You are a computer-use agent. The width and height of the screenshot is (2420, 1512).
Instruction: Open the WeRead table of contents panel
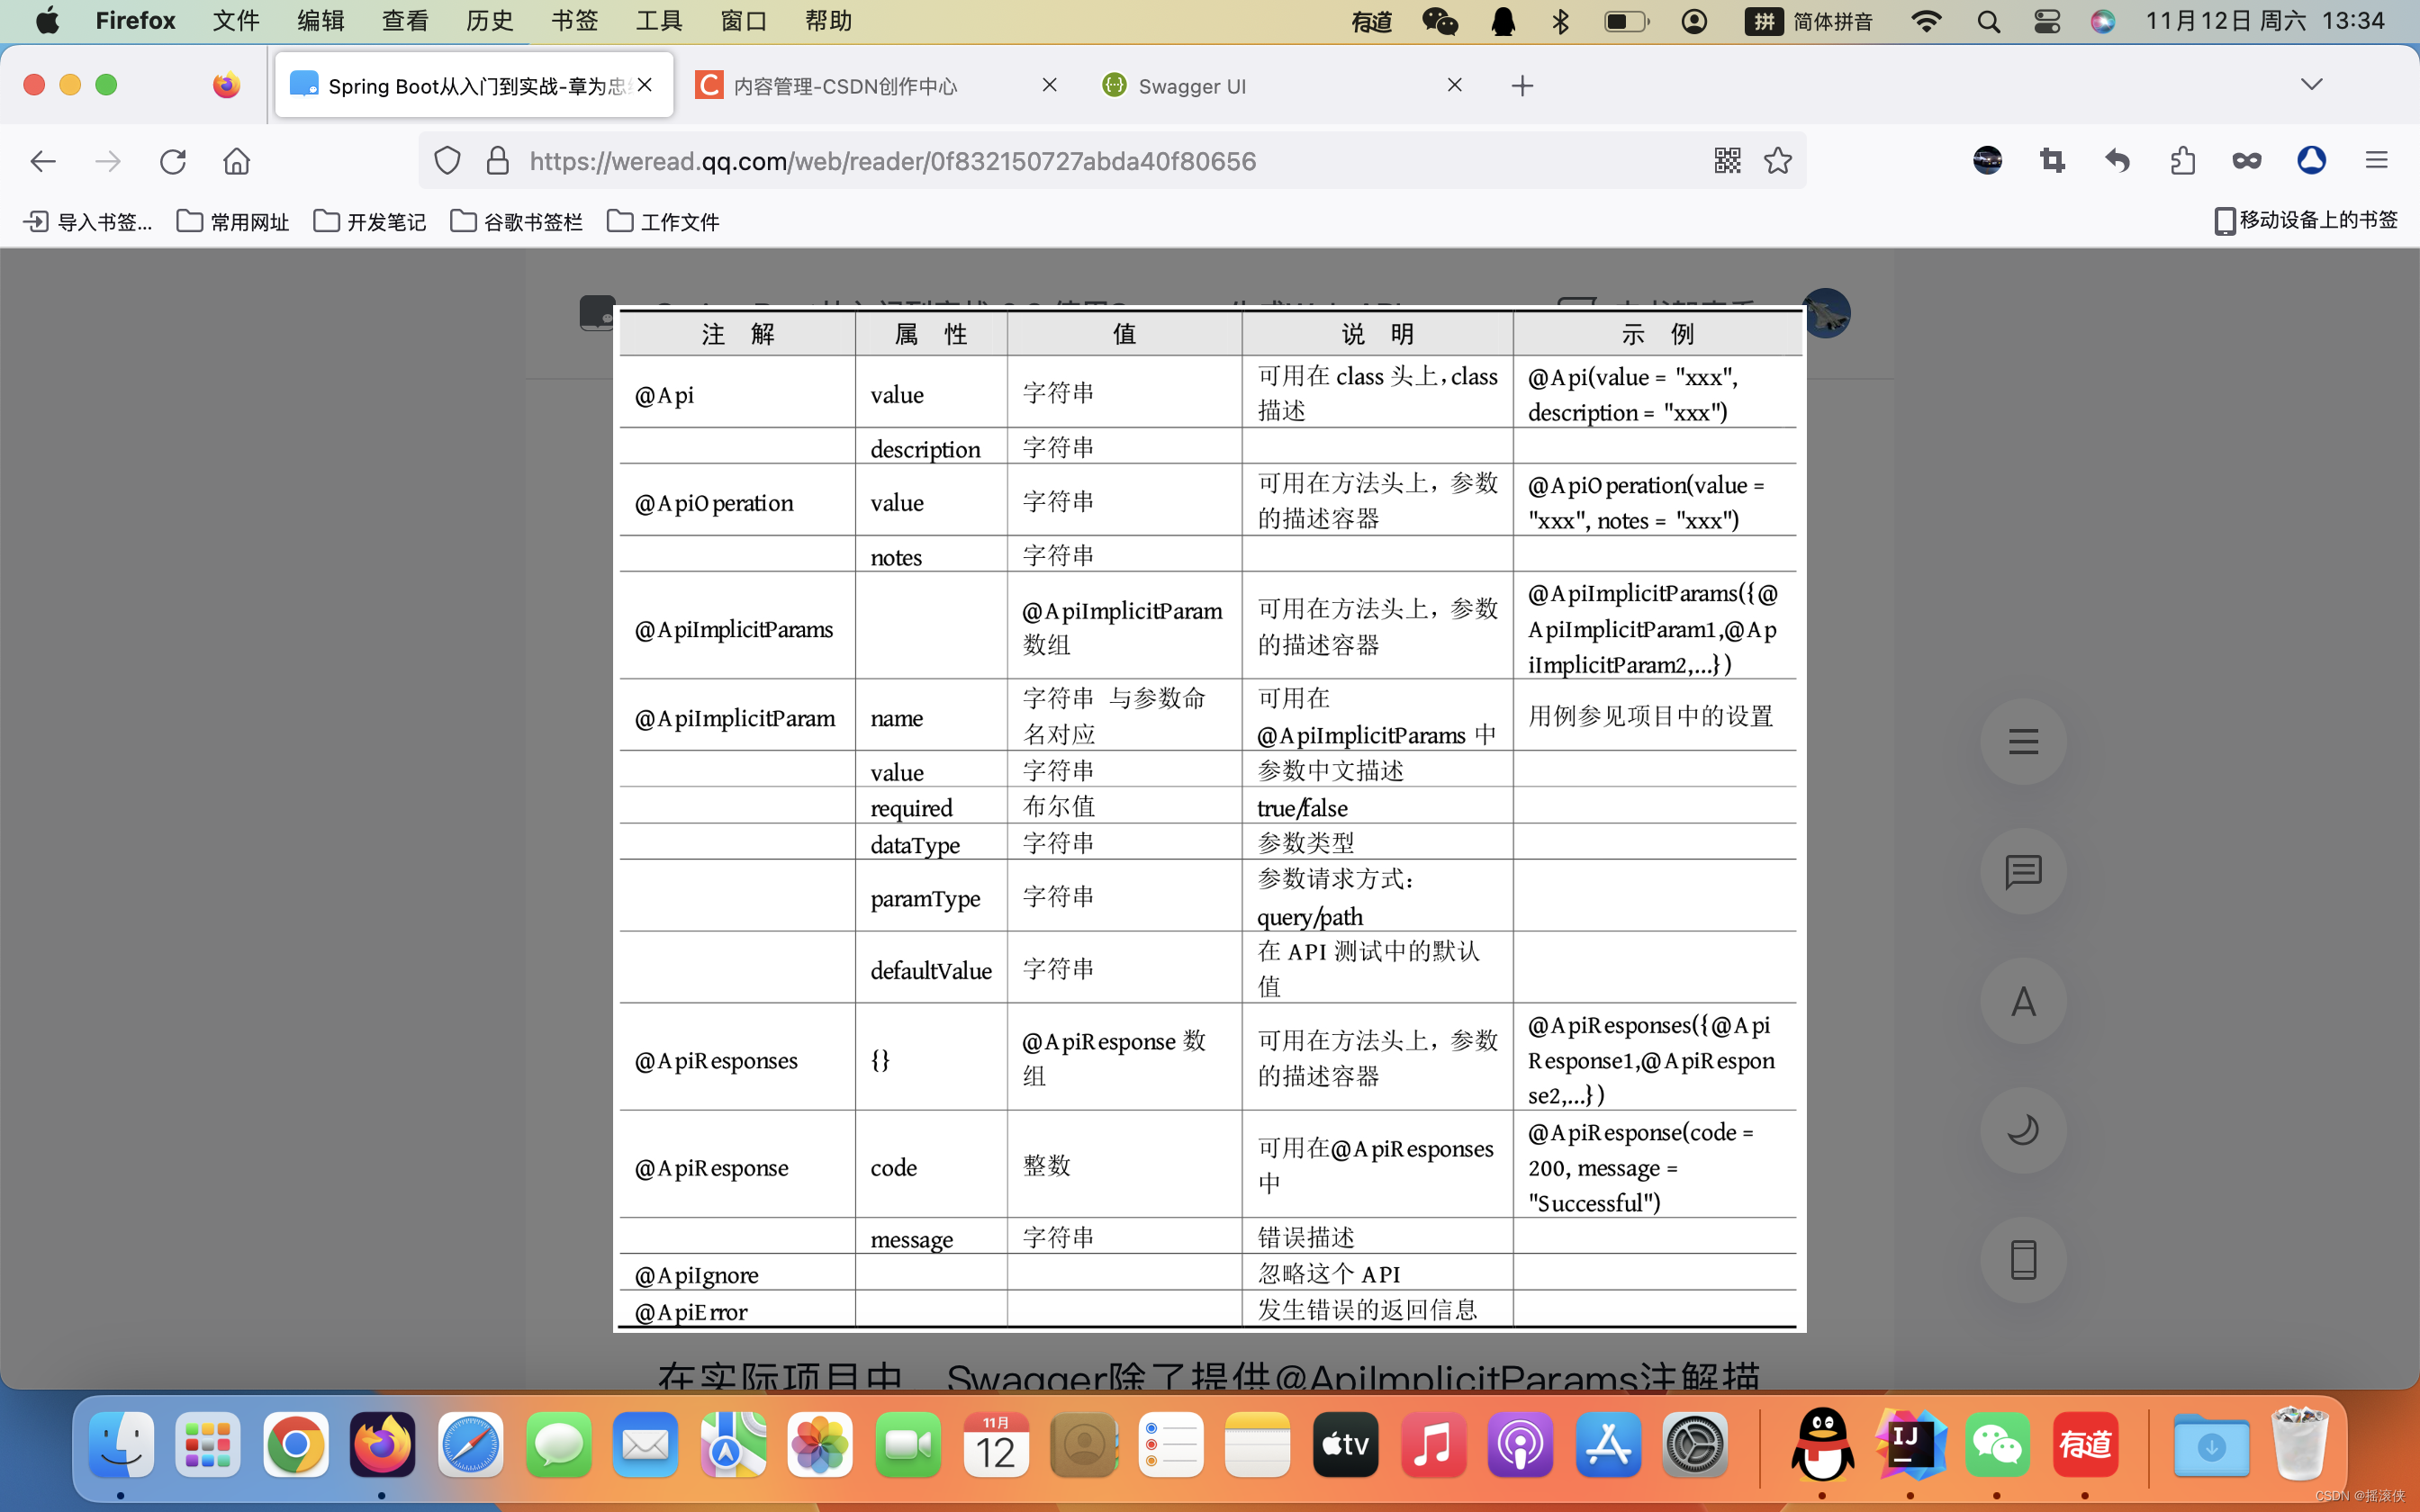pos(2024,740)
